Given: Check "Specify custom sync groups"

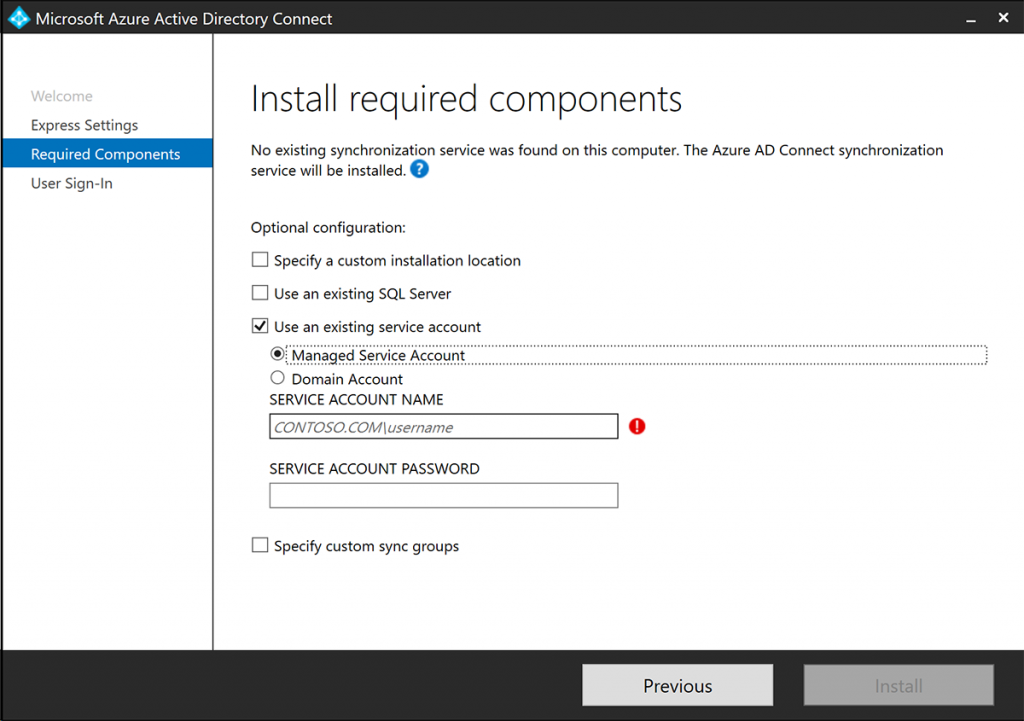Looking at the screenshot, I should [259, 545].
